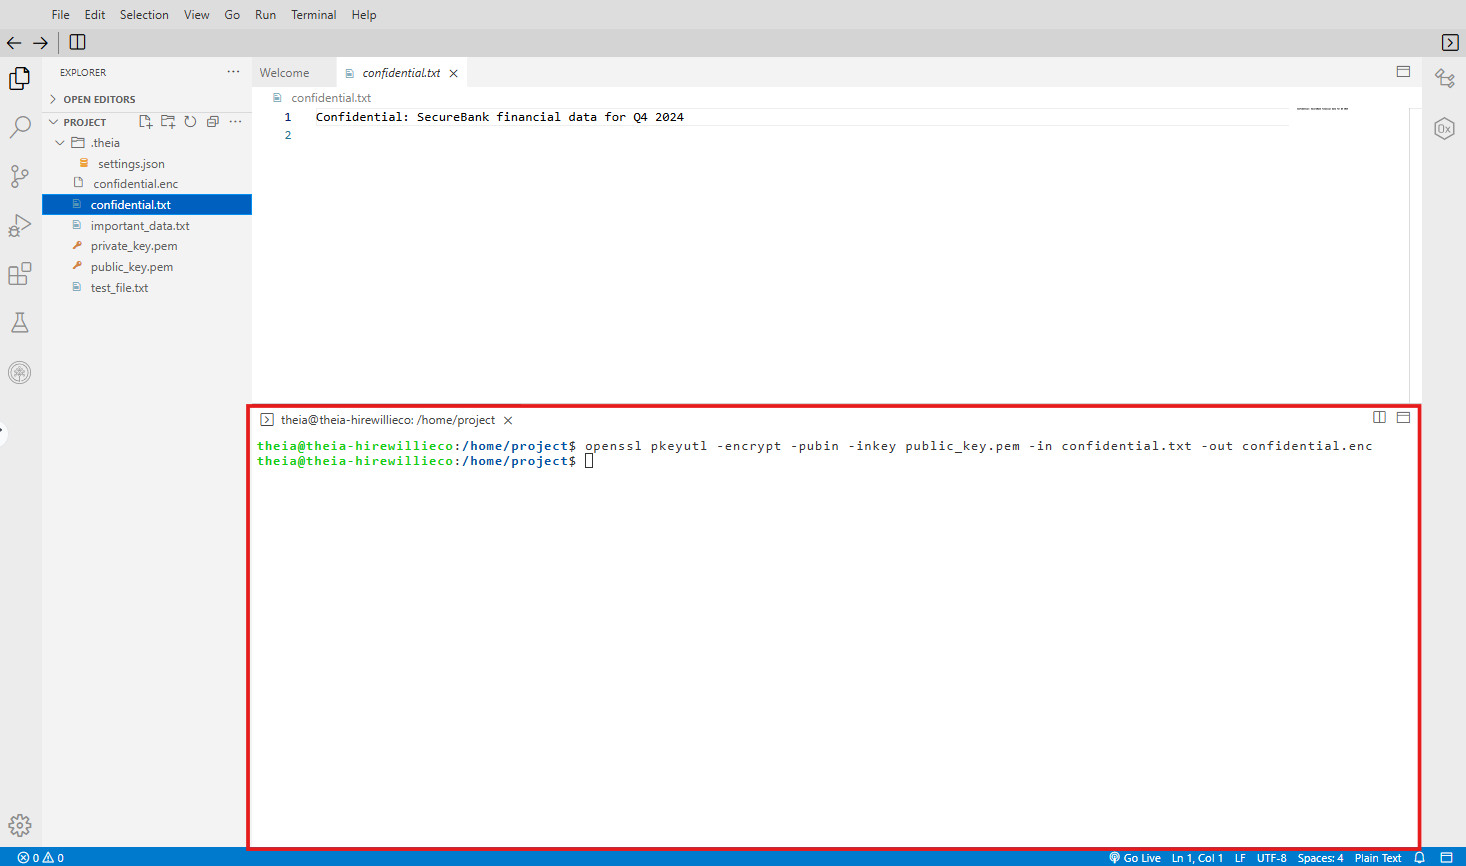Viewport: 1466px width, 866px height.
Task: Click New File icon in PROJECT header
Action: [146, 122]
